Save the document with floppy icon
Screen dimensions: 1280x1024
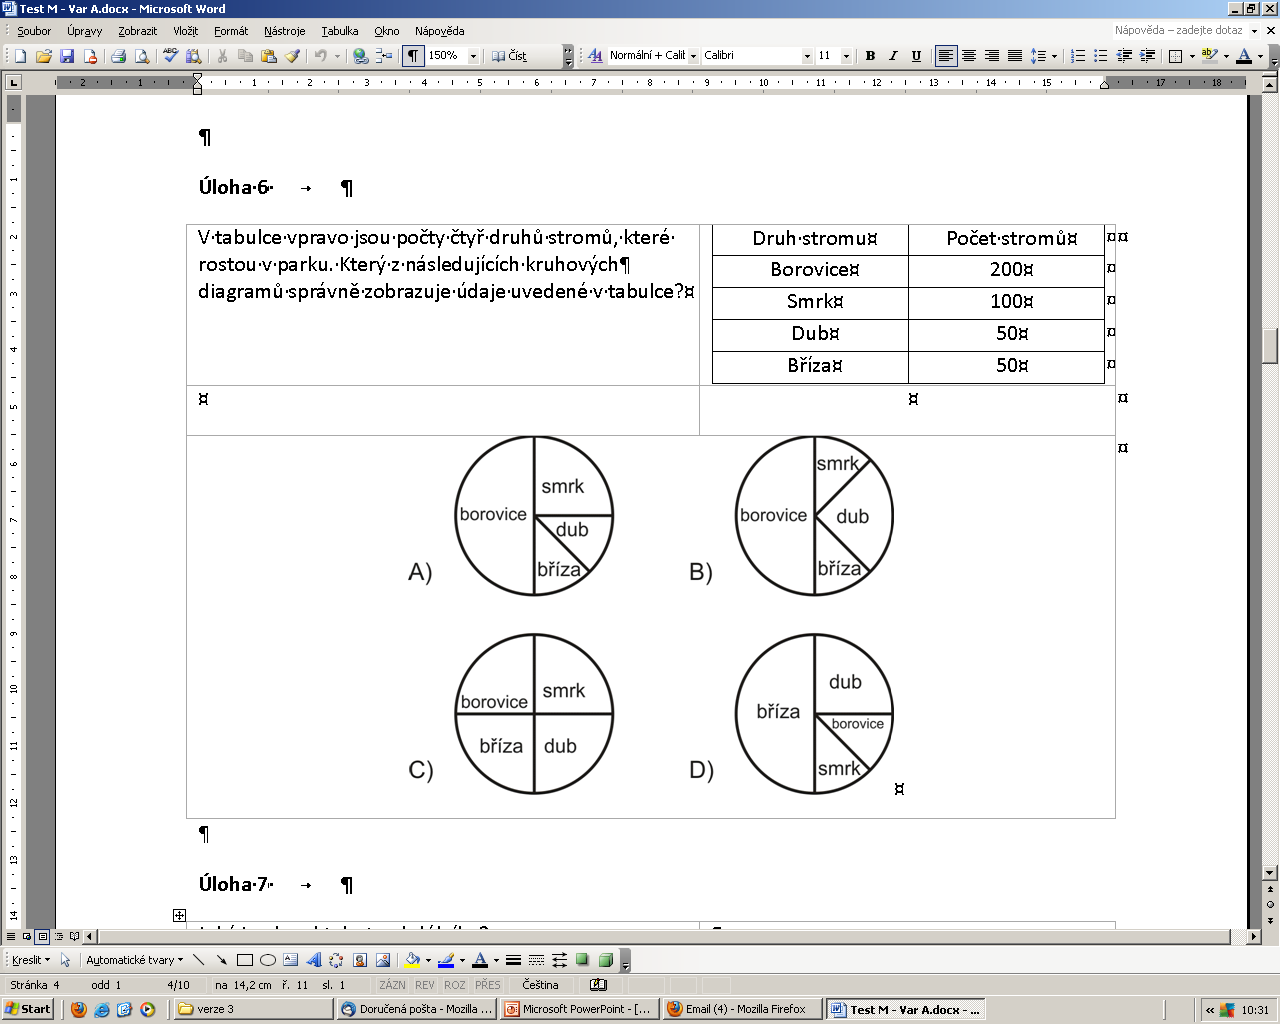click(x=67, y=56)
